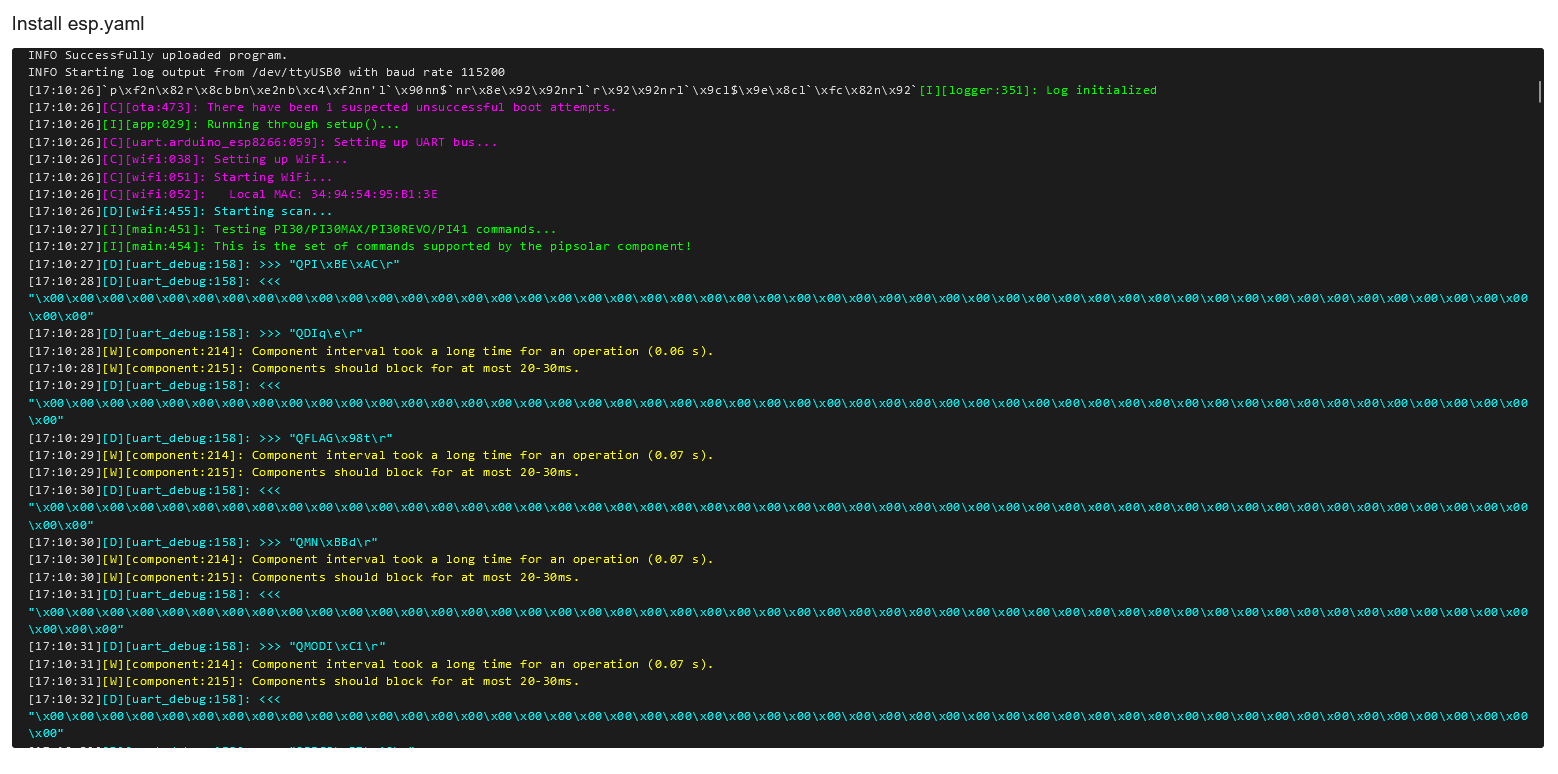This screenshot has height=774, width=1558.
Task: Select the sent command "QMODI\xC1\r" line
Action: pos(207,646)
